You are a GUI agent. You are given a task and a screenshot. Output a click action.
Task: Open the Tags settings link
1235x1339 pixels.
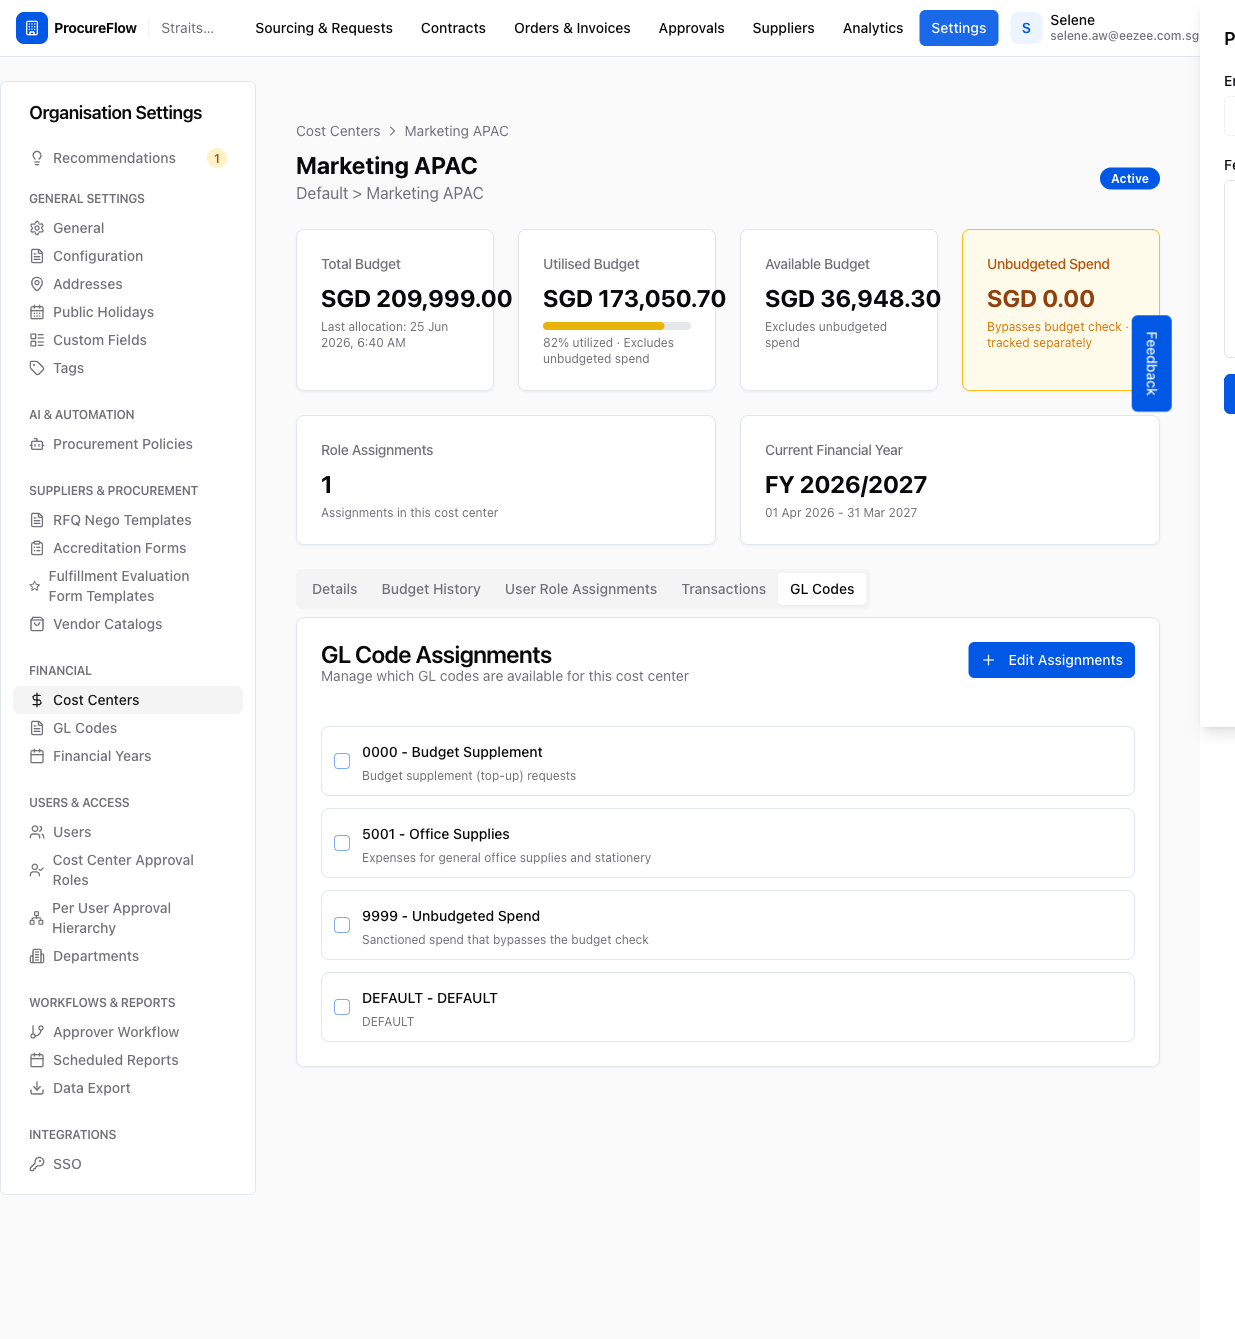pos(128,368)
